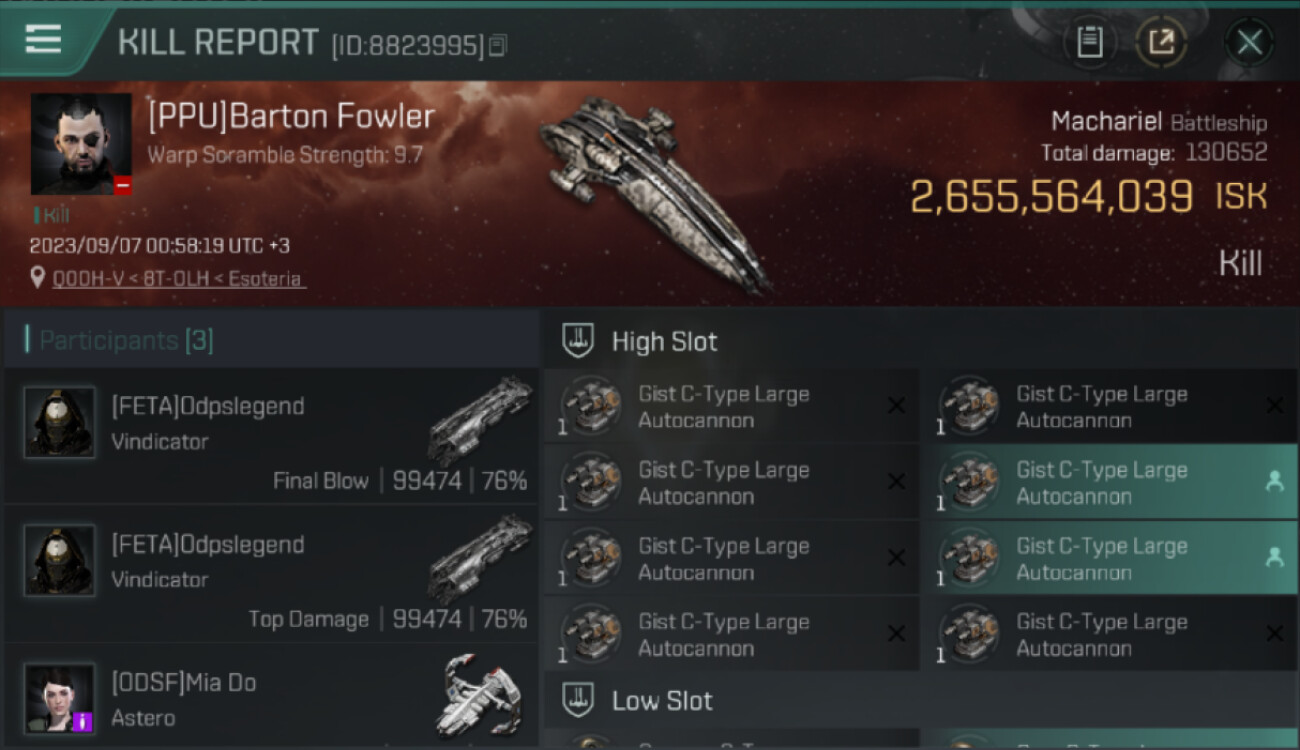The height and width of the screenshot is (750, 1300).
Task: Toggle person icon on highlighted autocannon
Action: (x=1274, y=481)
